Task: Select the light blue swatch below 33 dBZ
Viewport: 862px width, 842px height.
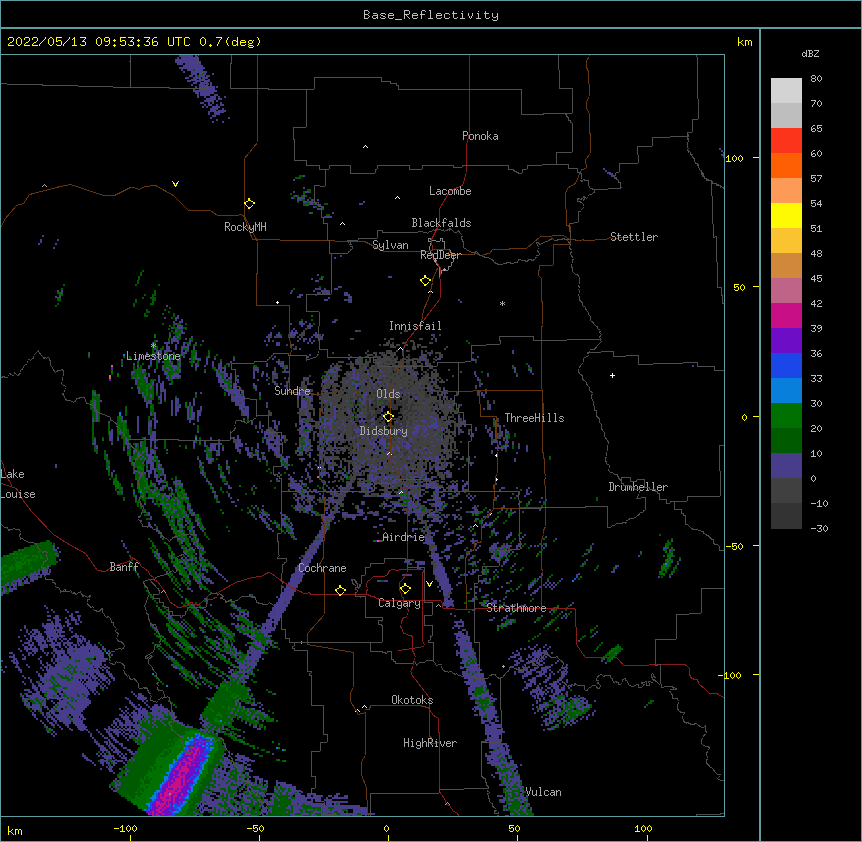Action: coord(786,390)
